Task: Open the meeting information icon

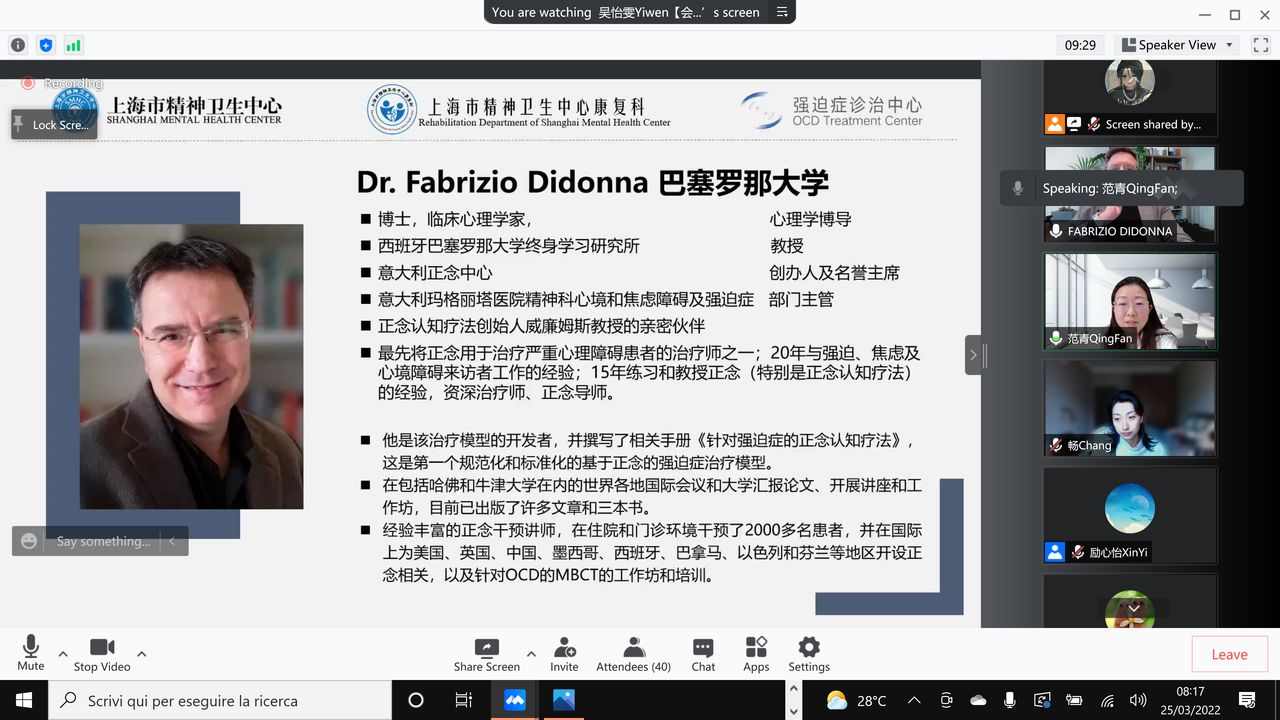Action: pyautogui.click(x=18, y=45)
